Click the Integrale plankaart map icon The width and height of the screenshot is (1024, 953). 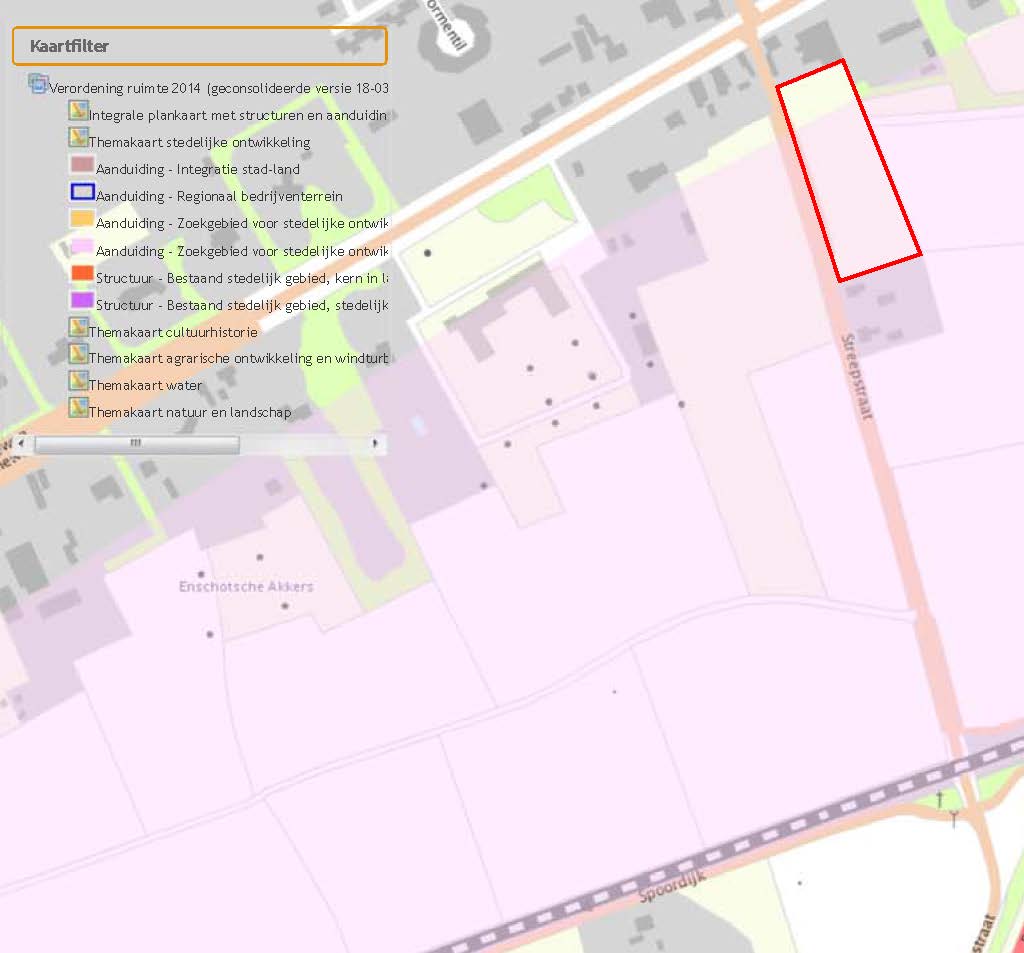point(78,110)
